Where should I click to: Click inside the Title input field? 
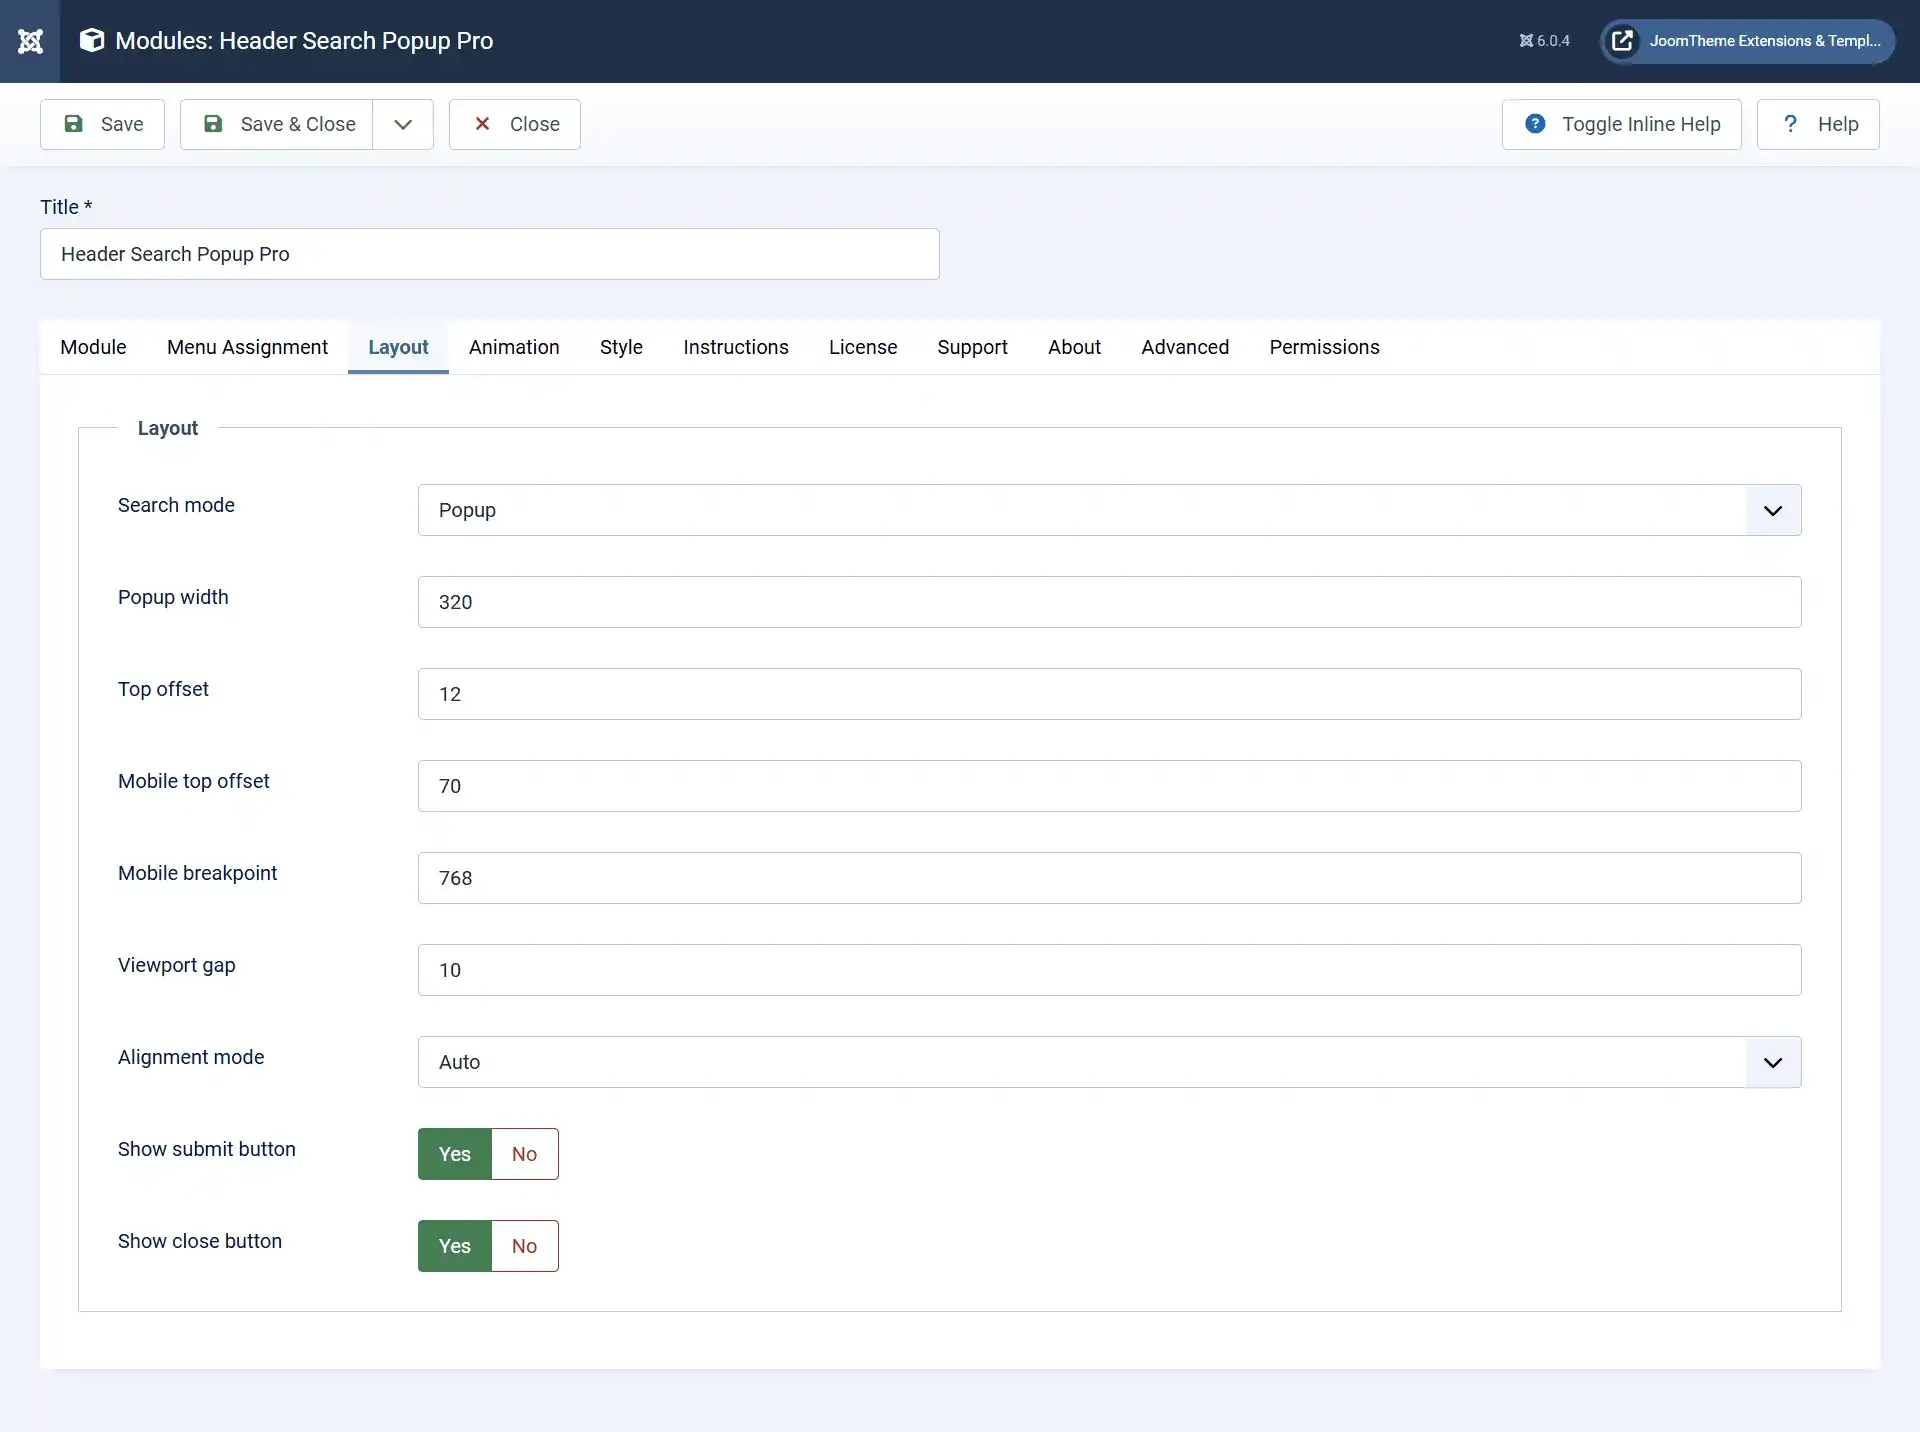coord(489,253)
